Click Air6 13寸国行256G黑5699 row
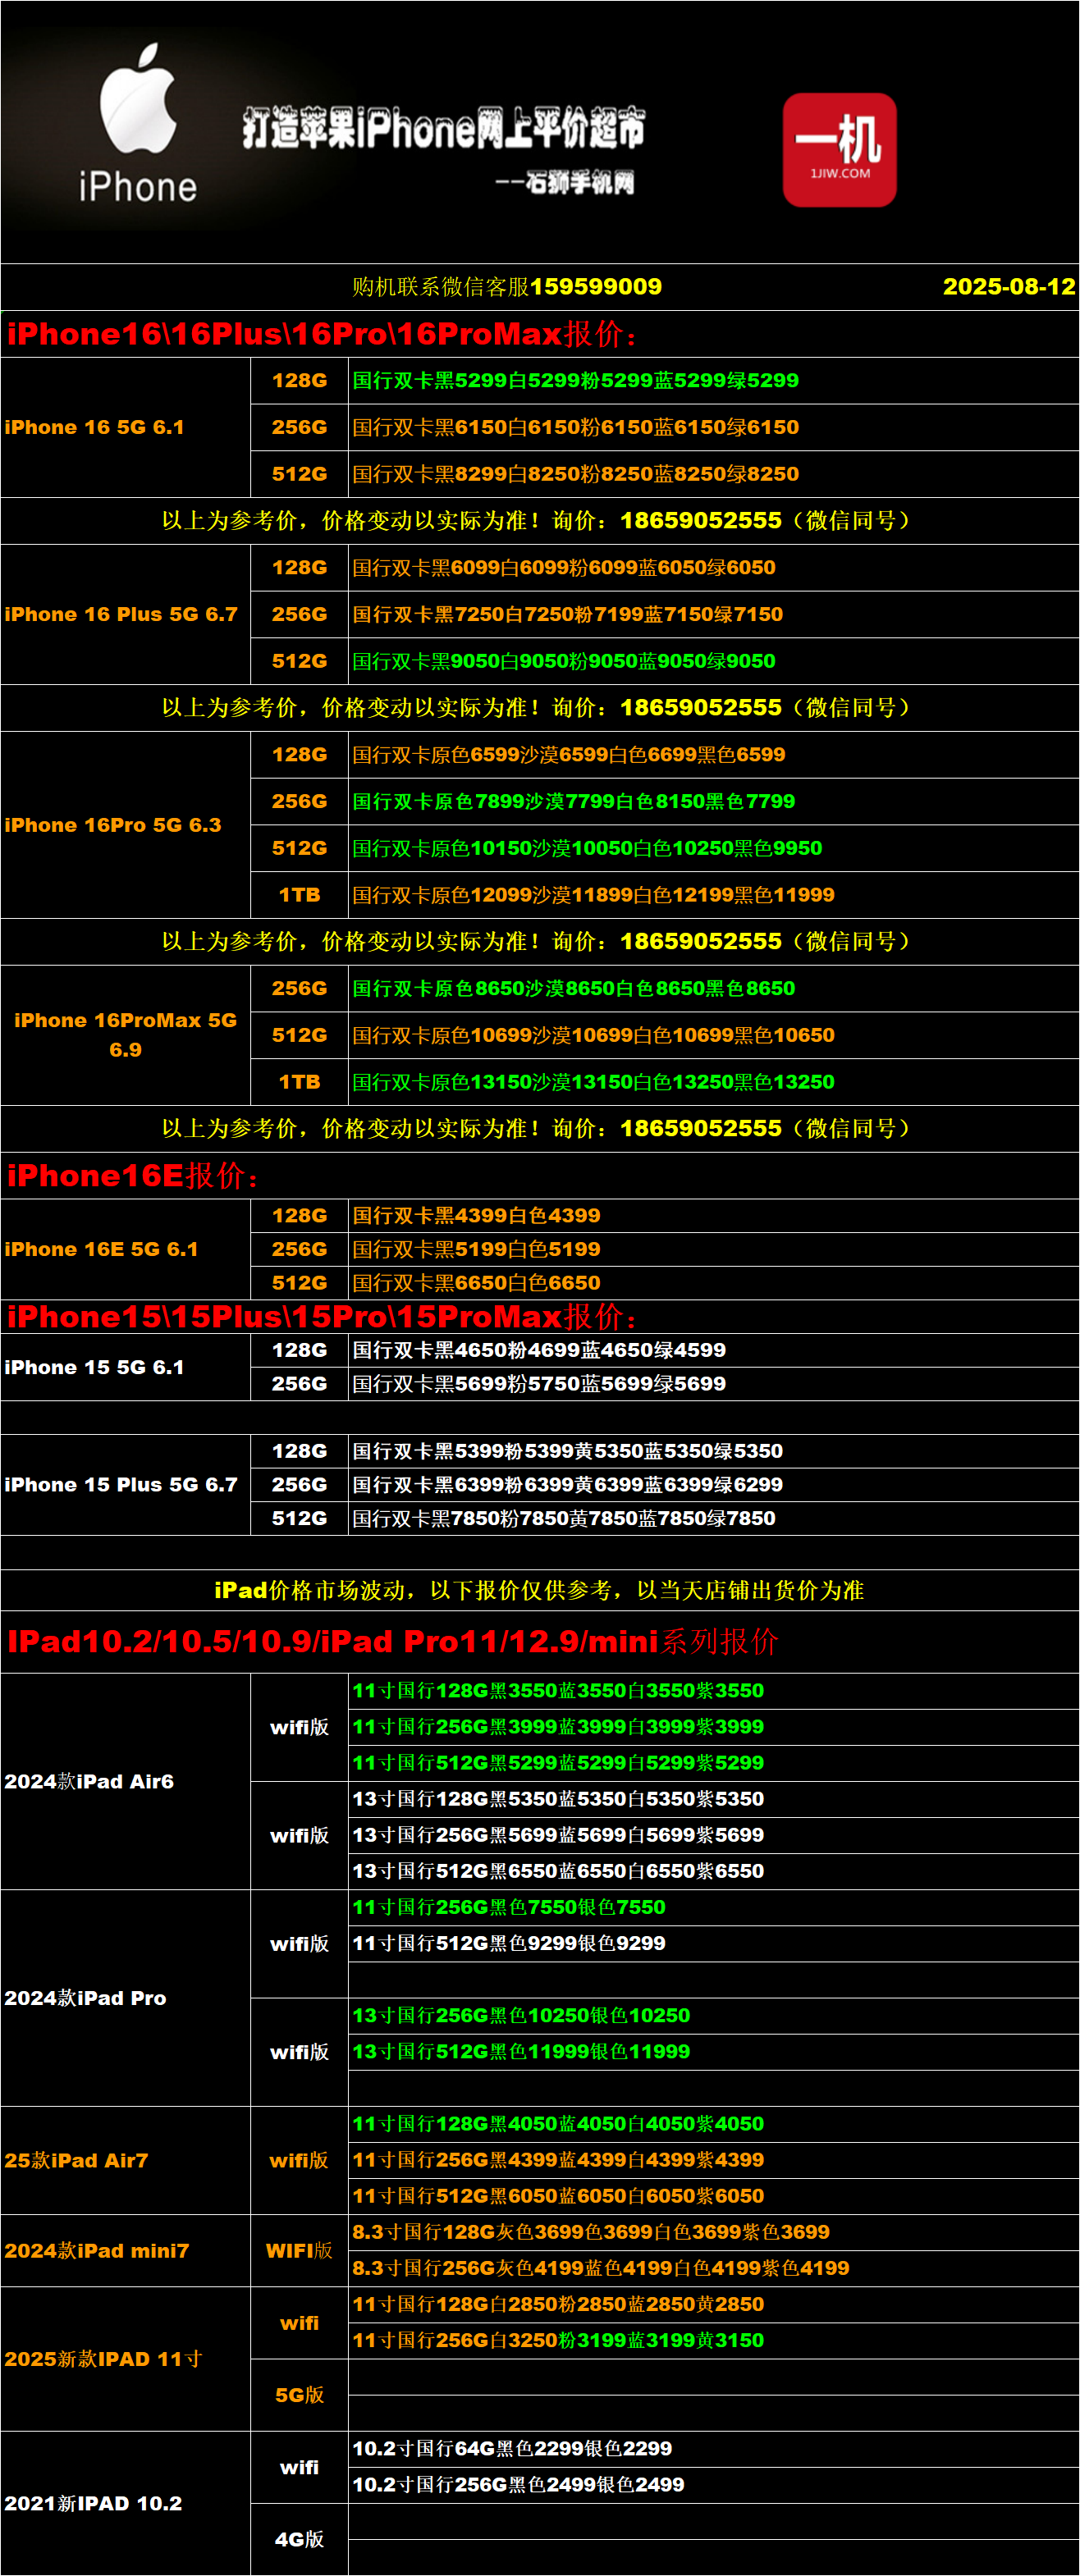 713,1835
